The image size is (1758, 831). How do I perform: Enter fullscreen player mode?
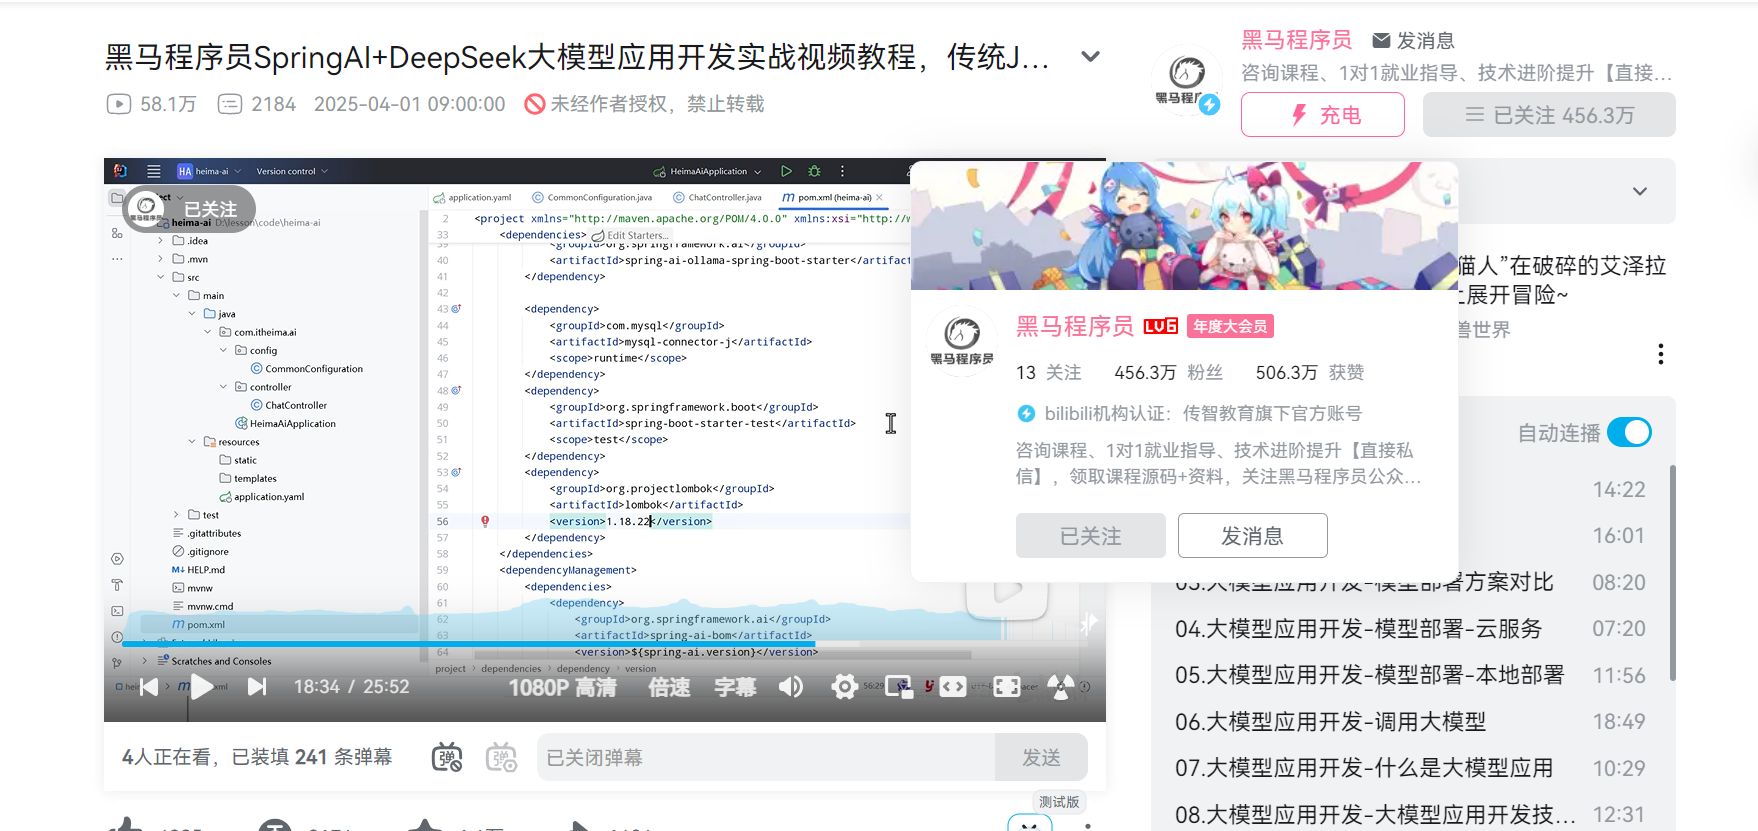click(x=1007, y=687)
